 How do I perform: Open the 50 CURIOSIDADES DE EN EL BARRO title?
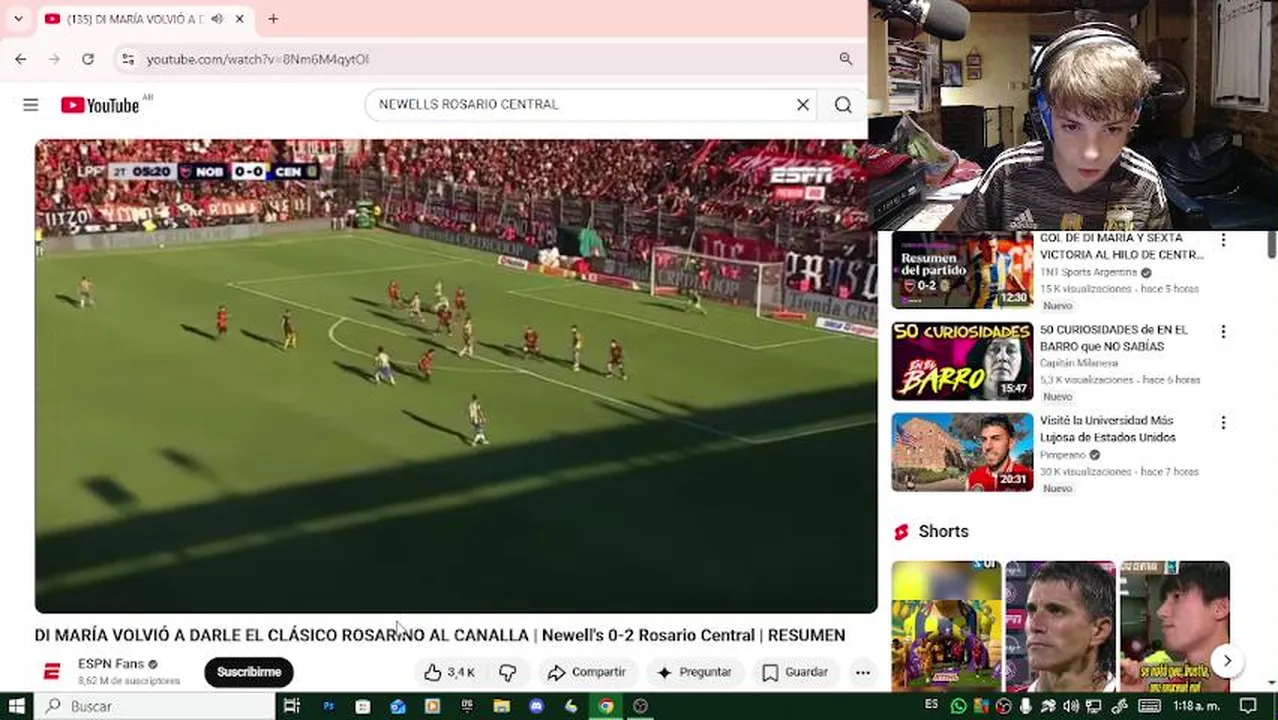tap(1114, 338)
